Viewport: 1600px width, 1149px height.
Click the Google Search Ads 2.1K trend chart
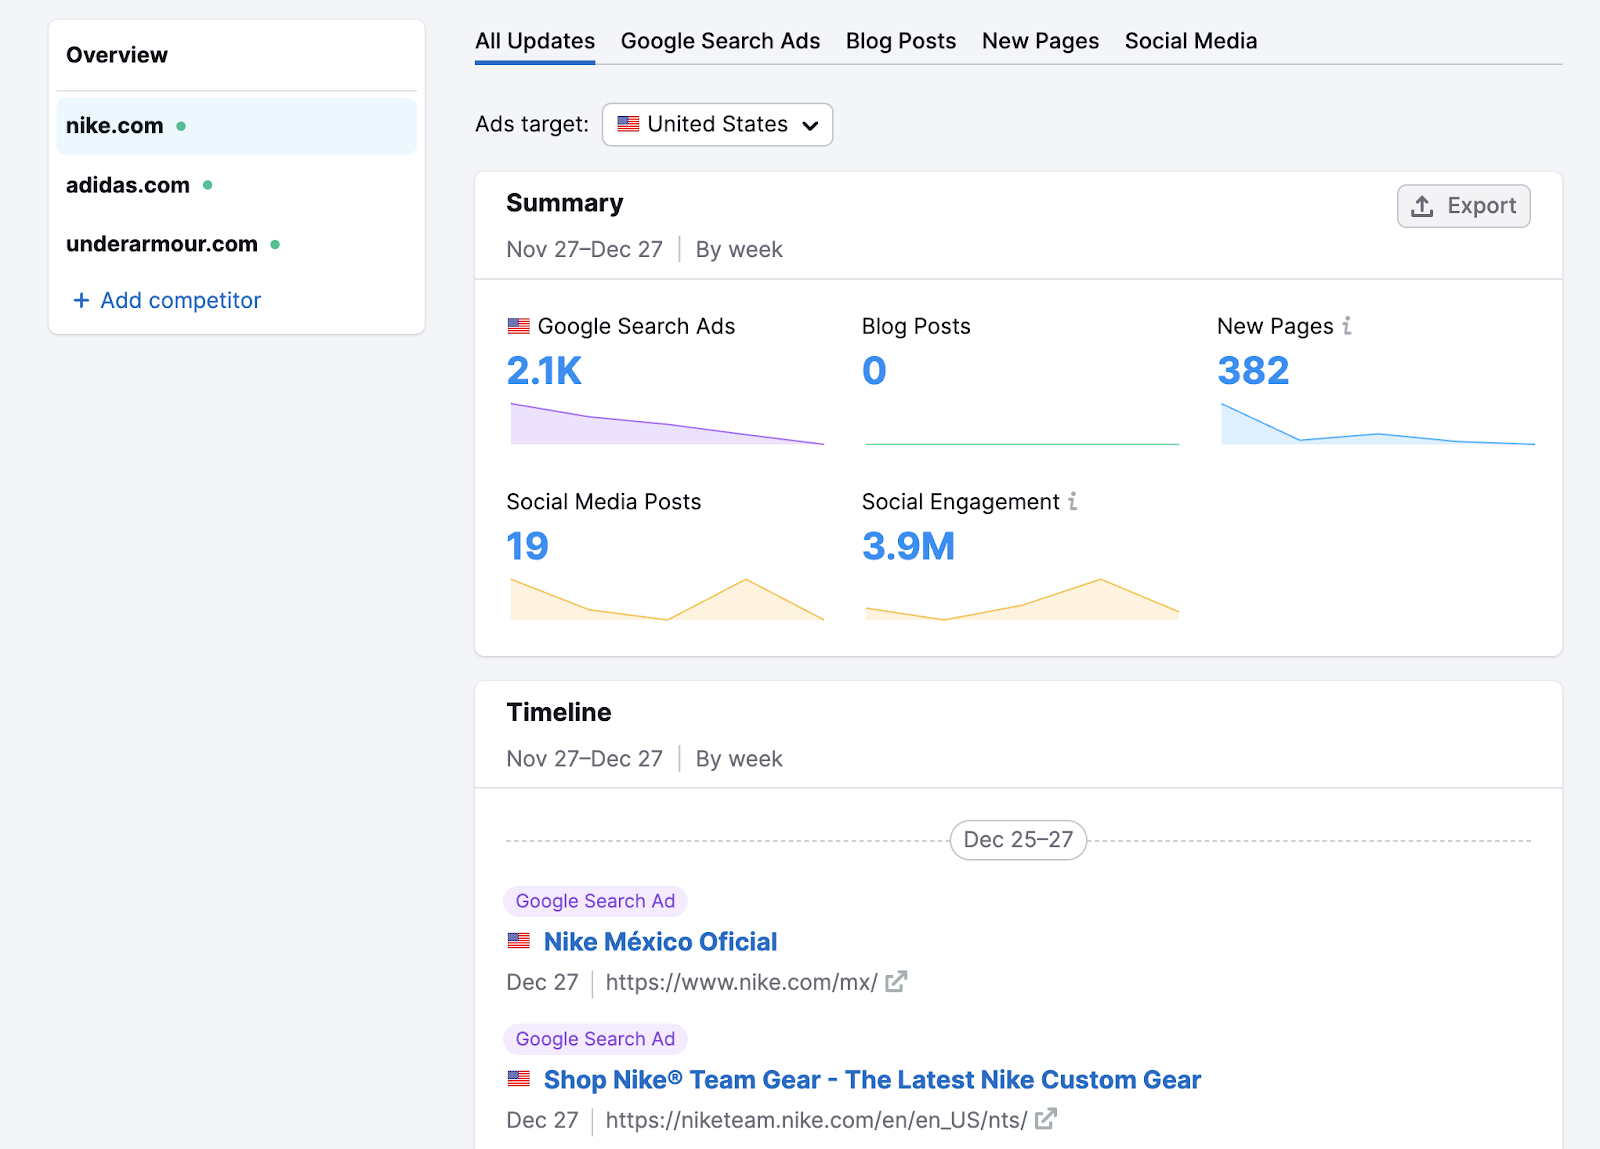[667, 424]
